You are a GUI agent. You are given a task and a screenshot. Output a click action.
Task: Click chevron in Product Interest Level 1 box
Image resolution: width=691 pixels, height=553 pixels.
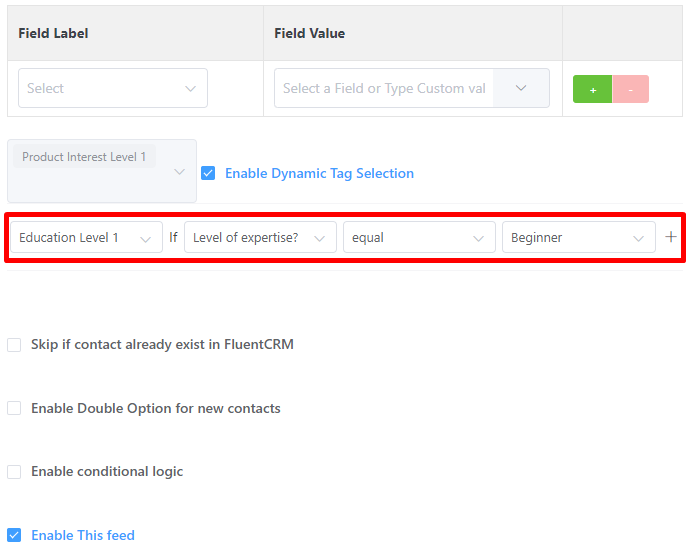pyautogui.click(x=179, y=172)
